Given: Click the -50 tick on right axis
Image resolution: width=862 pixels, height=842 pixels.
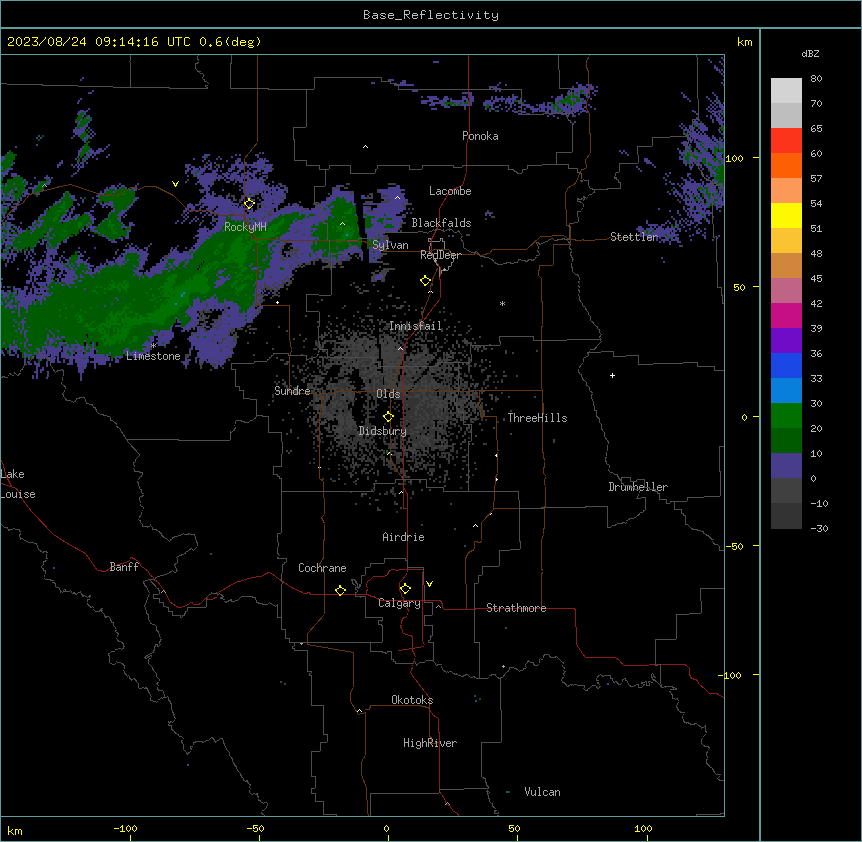Looking at the screenshot, I should click(x=734, y=546).
